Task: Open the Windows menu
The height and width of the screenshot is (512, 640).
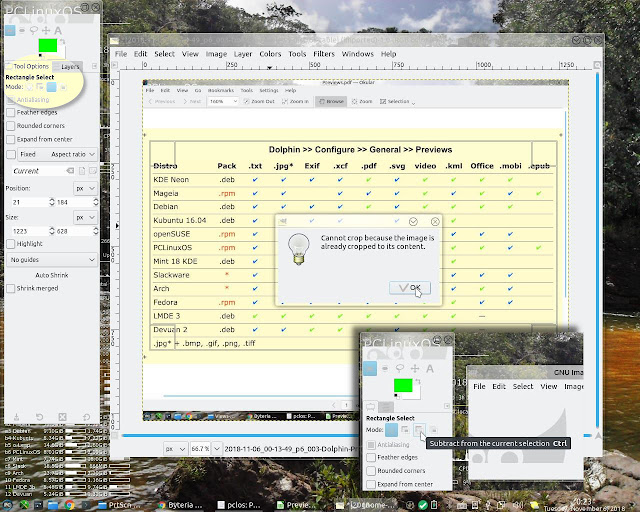Action: pyautogui.click(x=358, y=54)
